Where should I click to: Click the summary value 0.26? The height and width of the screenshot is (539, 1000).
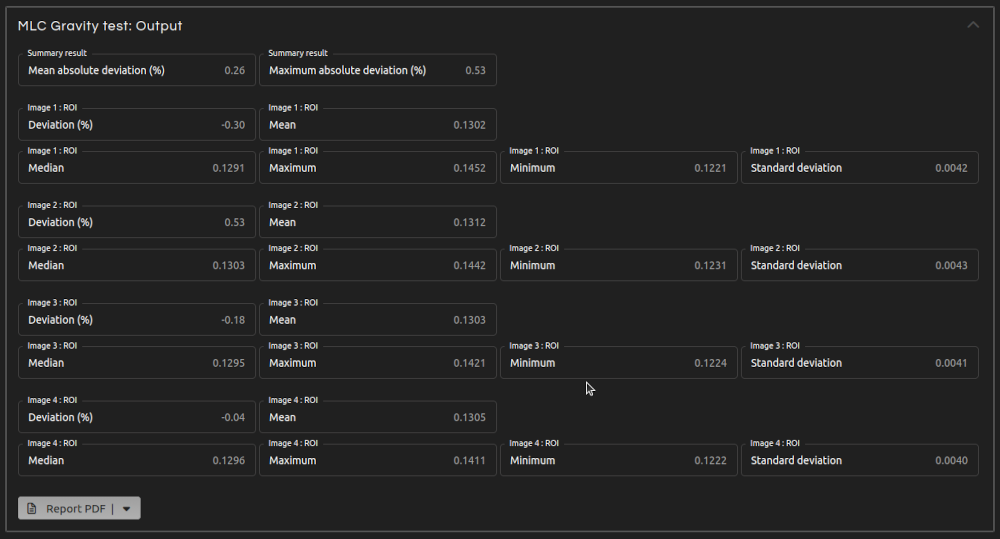235,70
